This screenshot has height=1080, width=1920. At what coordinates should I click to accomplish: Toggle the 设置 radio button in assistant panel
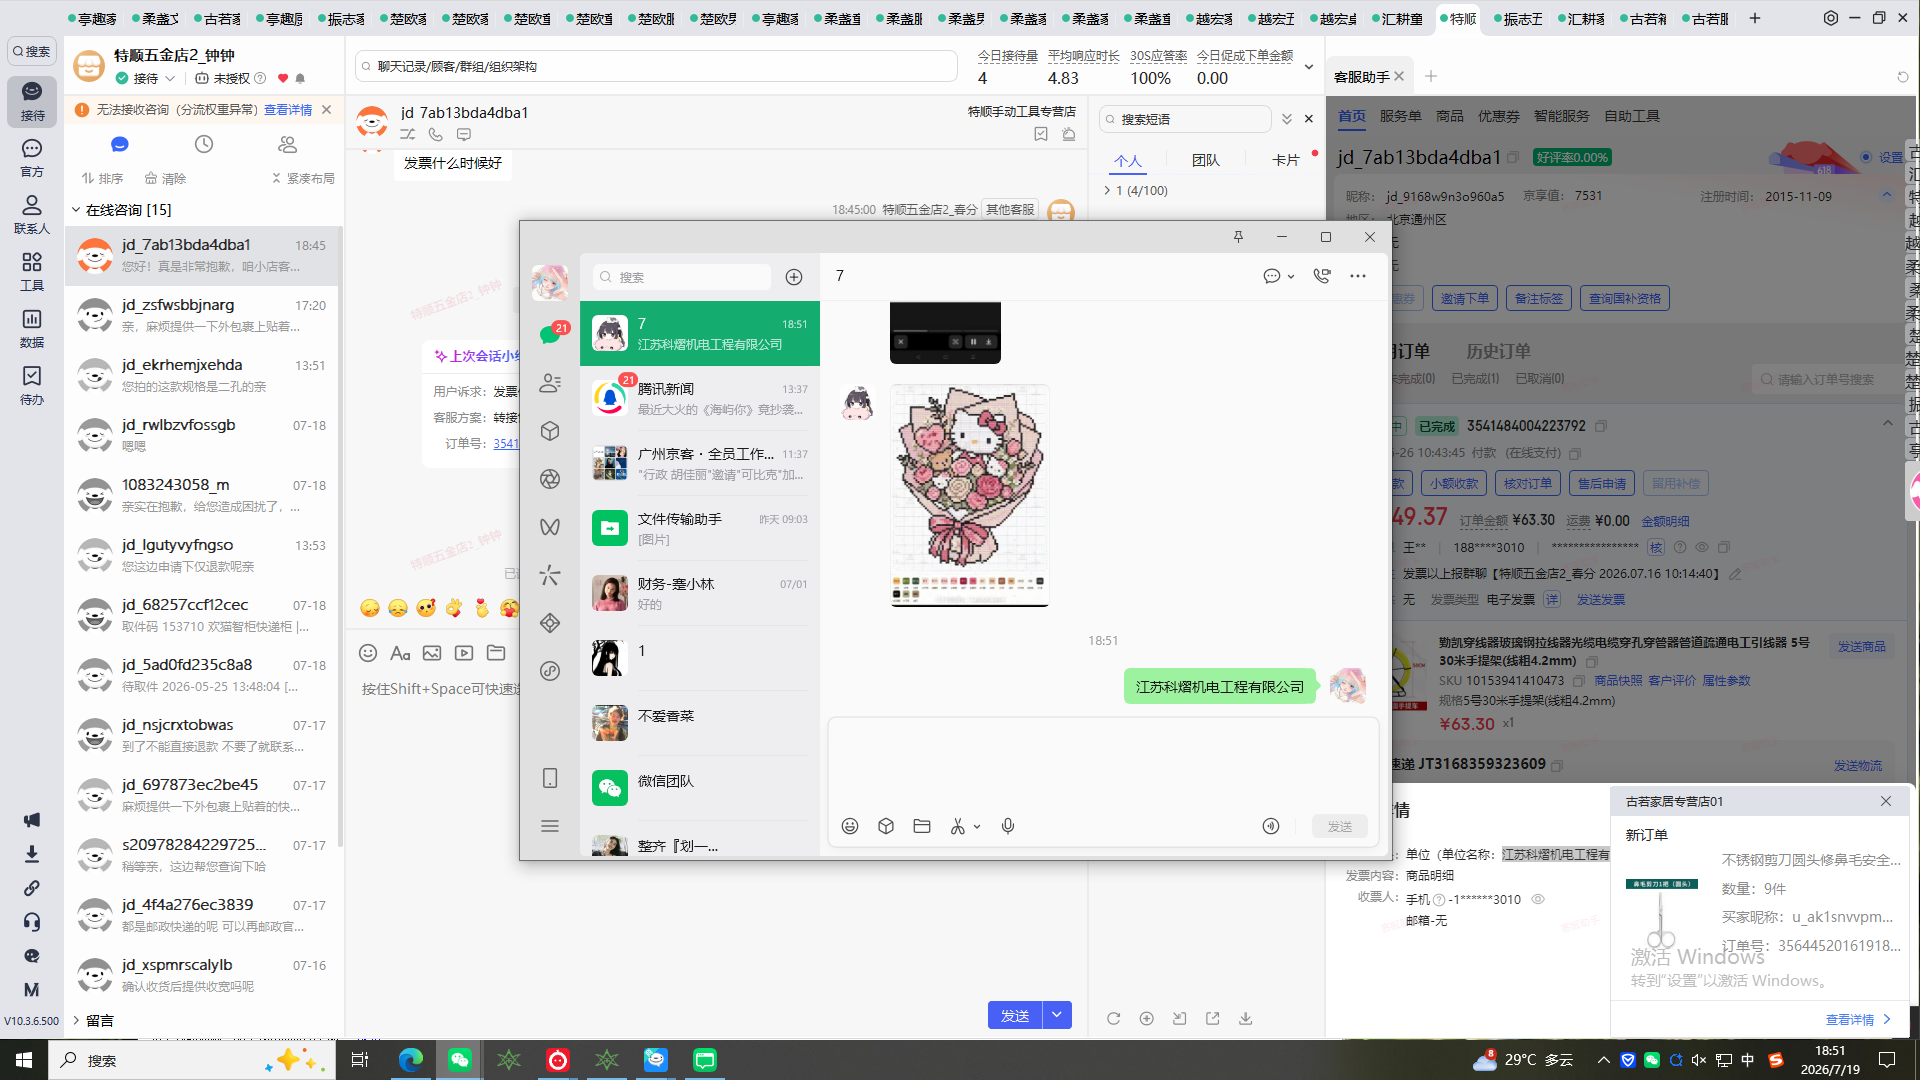point(1866,157)
